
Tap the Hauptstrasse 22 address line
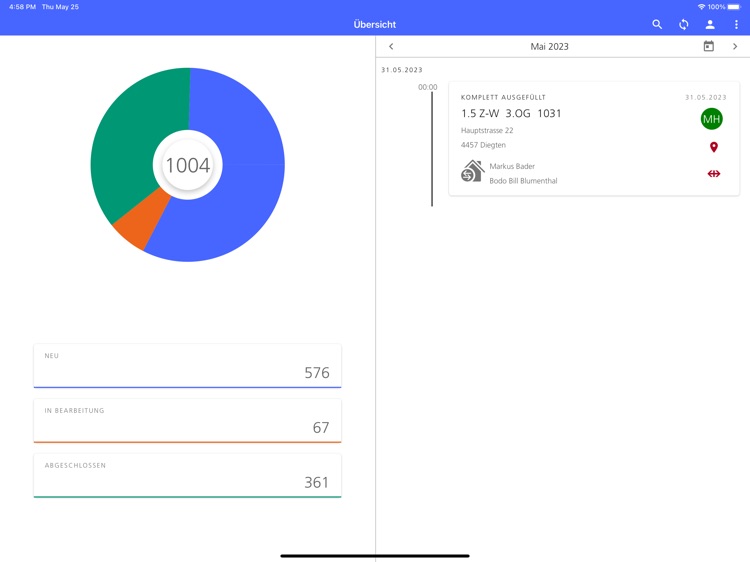point(487,130)
